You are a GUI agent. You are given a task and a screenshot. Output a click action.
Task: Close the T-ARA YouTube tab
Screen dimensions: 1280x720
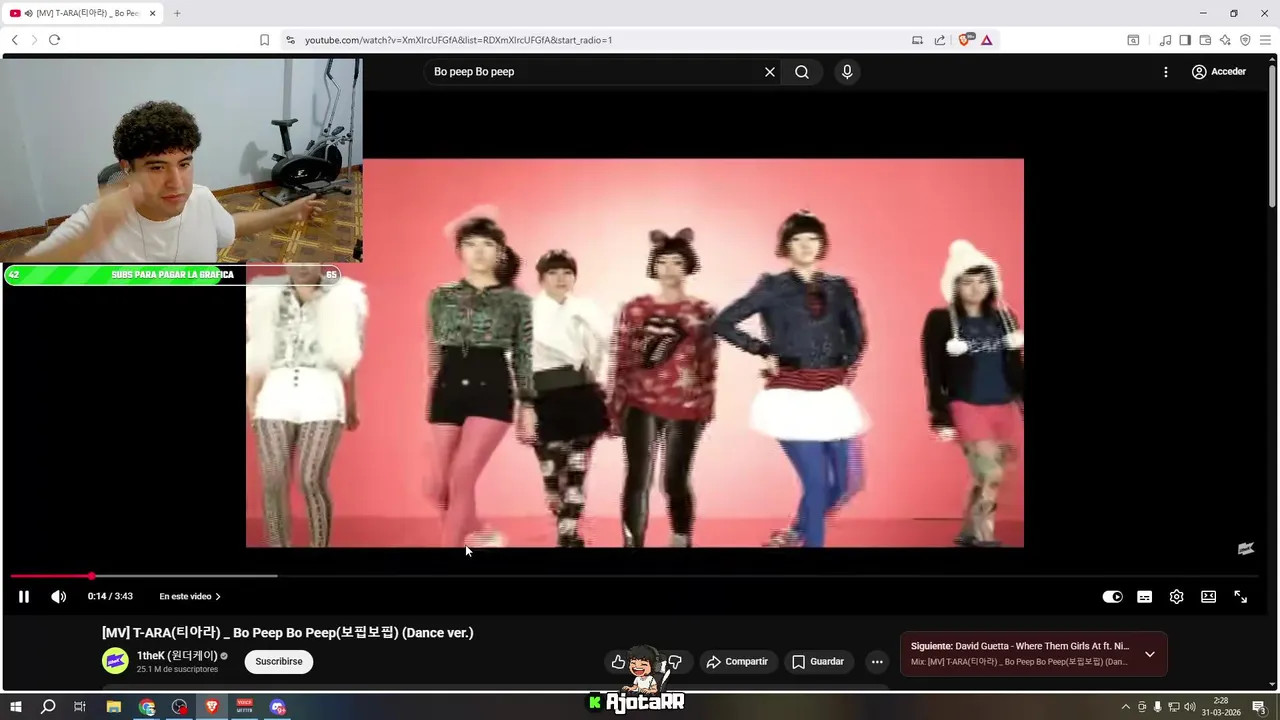click(x=153, y=13)
